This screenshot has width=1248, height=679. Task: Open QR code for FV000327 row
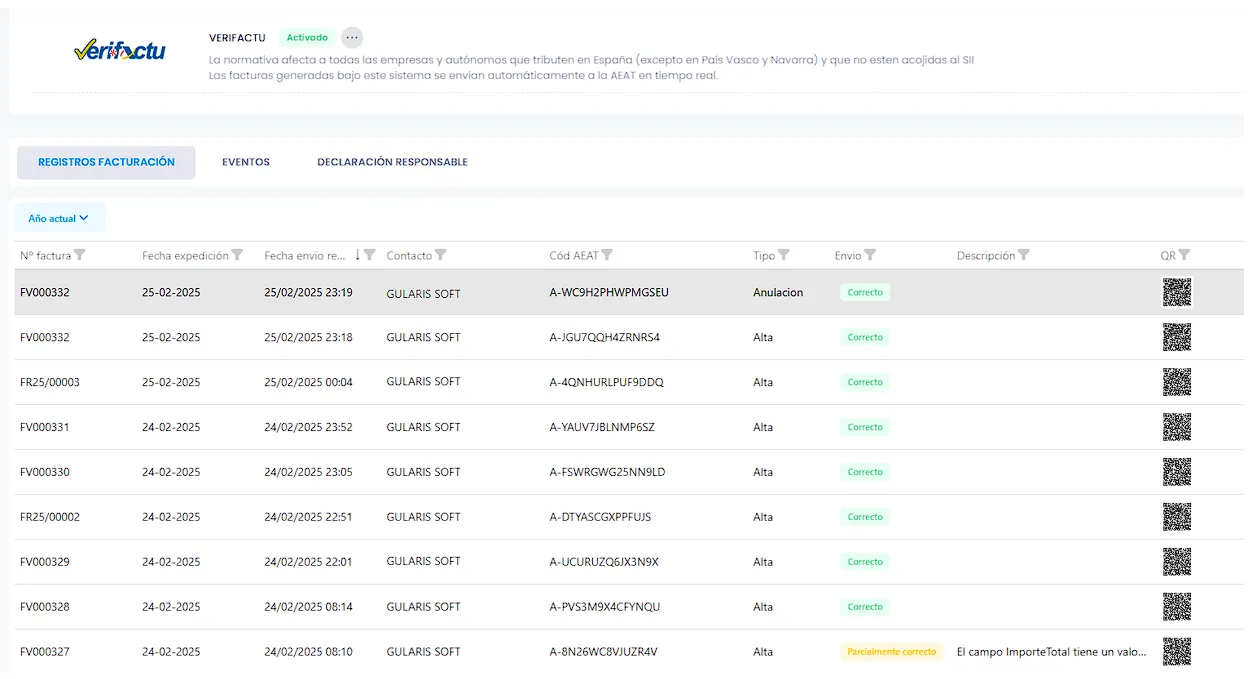(1177, 652)
